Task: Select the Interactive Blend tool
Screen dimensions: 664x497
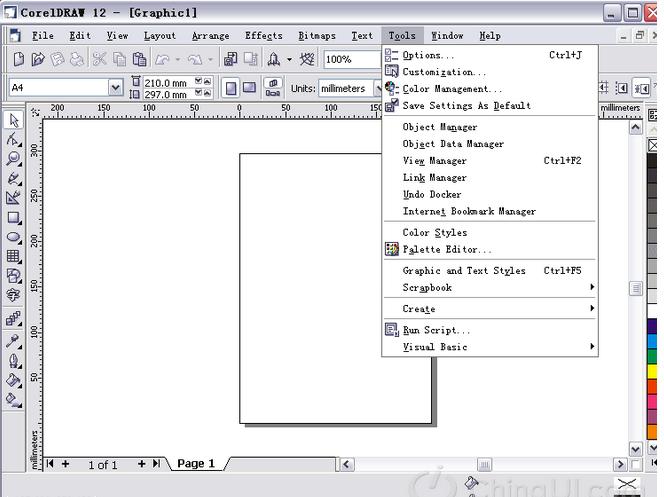Action: click(x=14, y=318)
